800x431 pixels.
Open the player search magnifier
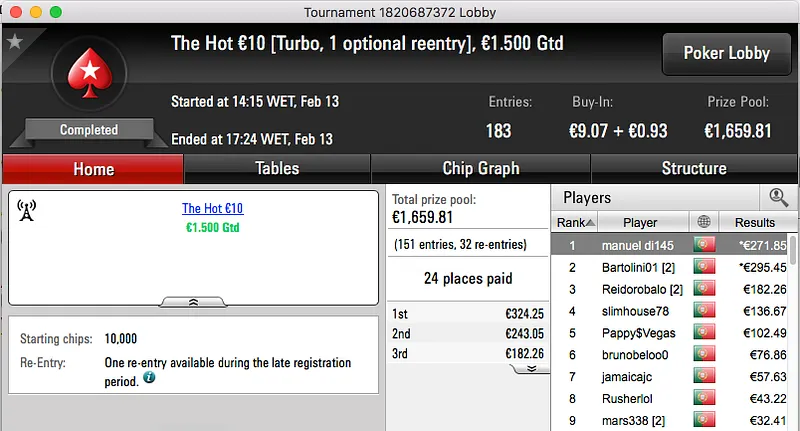coord(778,198)
